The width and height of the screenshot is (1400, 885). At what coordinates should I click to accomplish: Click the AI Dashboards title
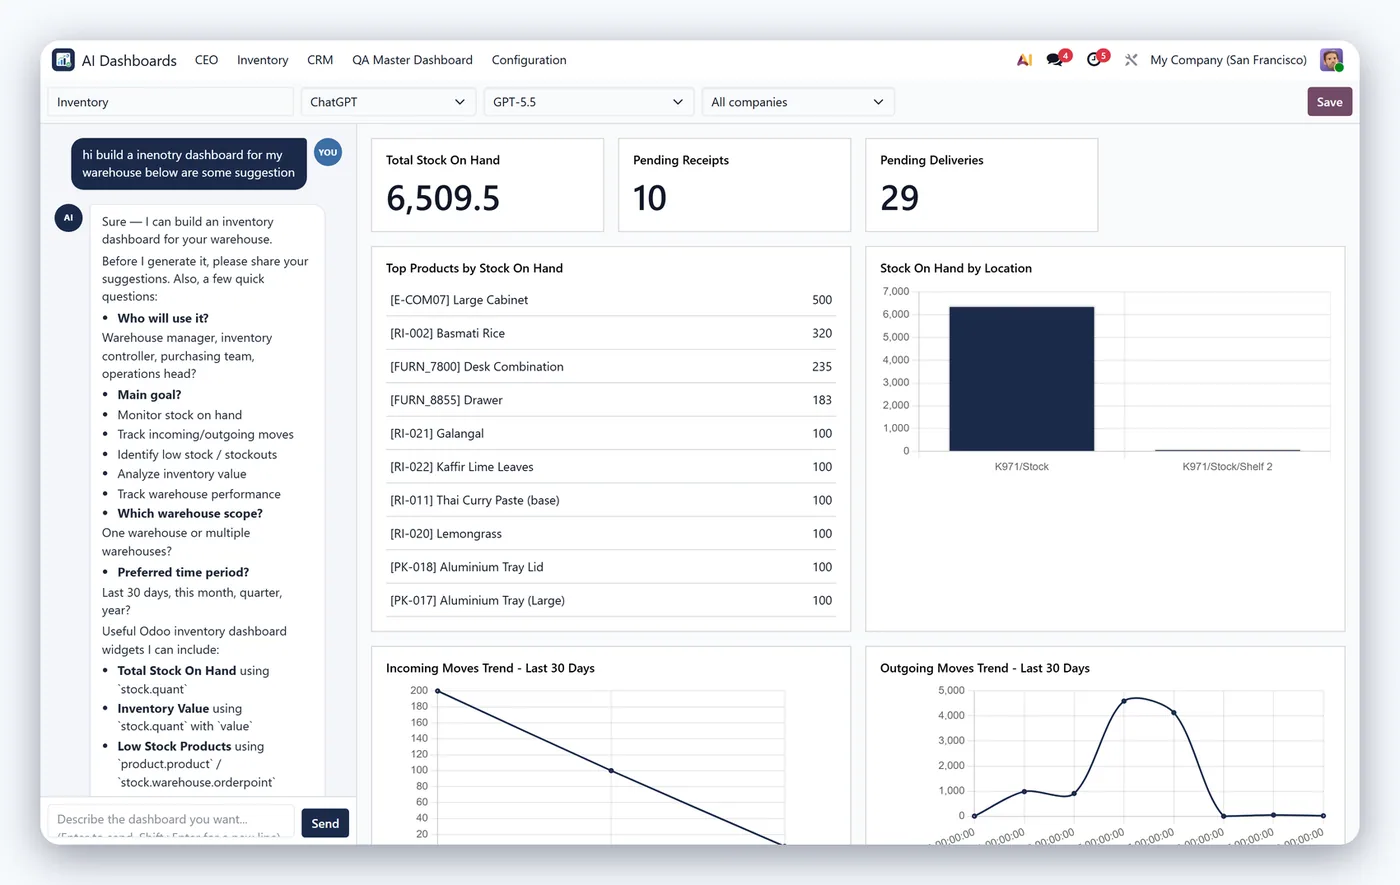129,60
